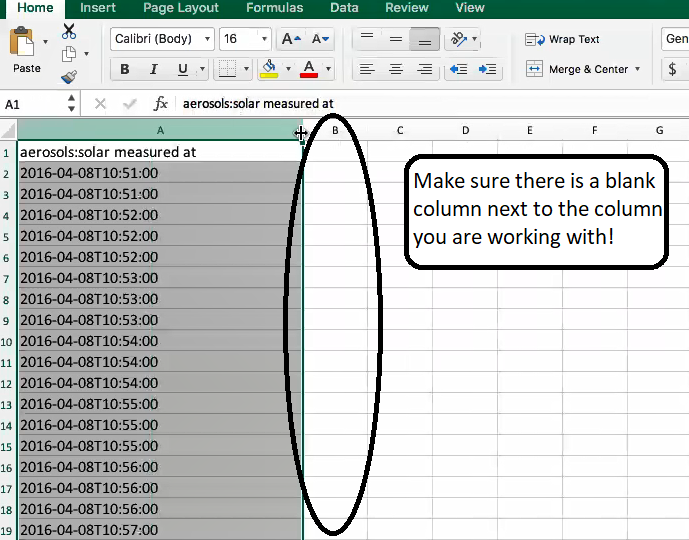Open the Page Layout tab
The width and height of the screenshot is (689, 540).
181,8
